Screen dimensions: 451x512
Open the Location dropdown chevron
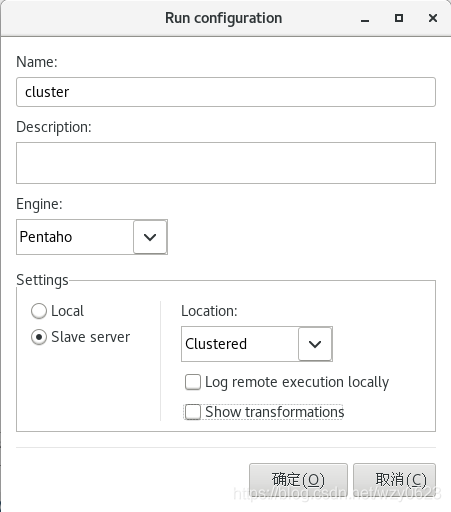coord(315,344)
